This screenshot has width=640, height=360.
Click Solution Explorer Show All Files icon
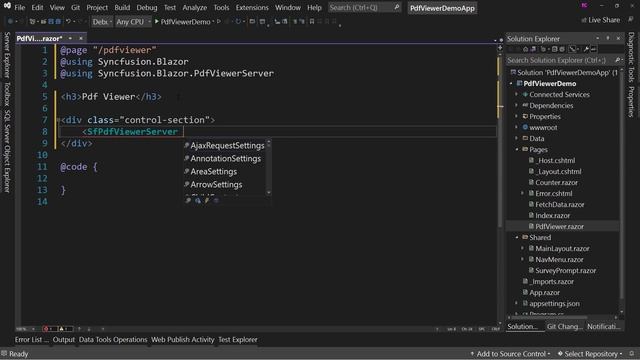click(x=562, y=49)
